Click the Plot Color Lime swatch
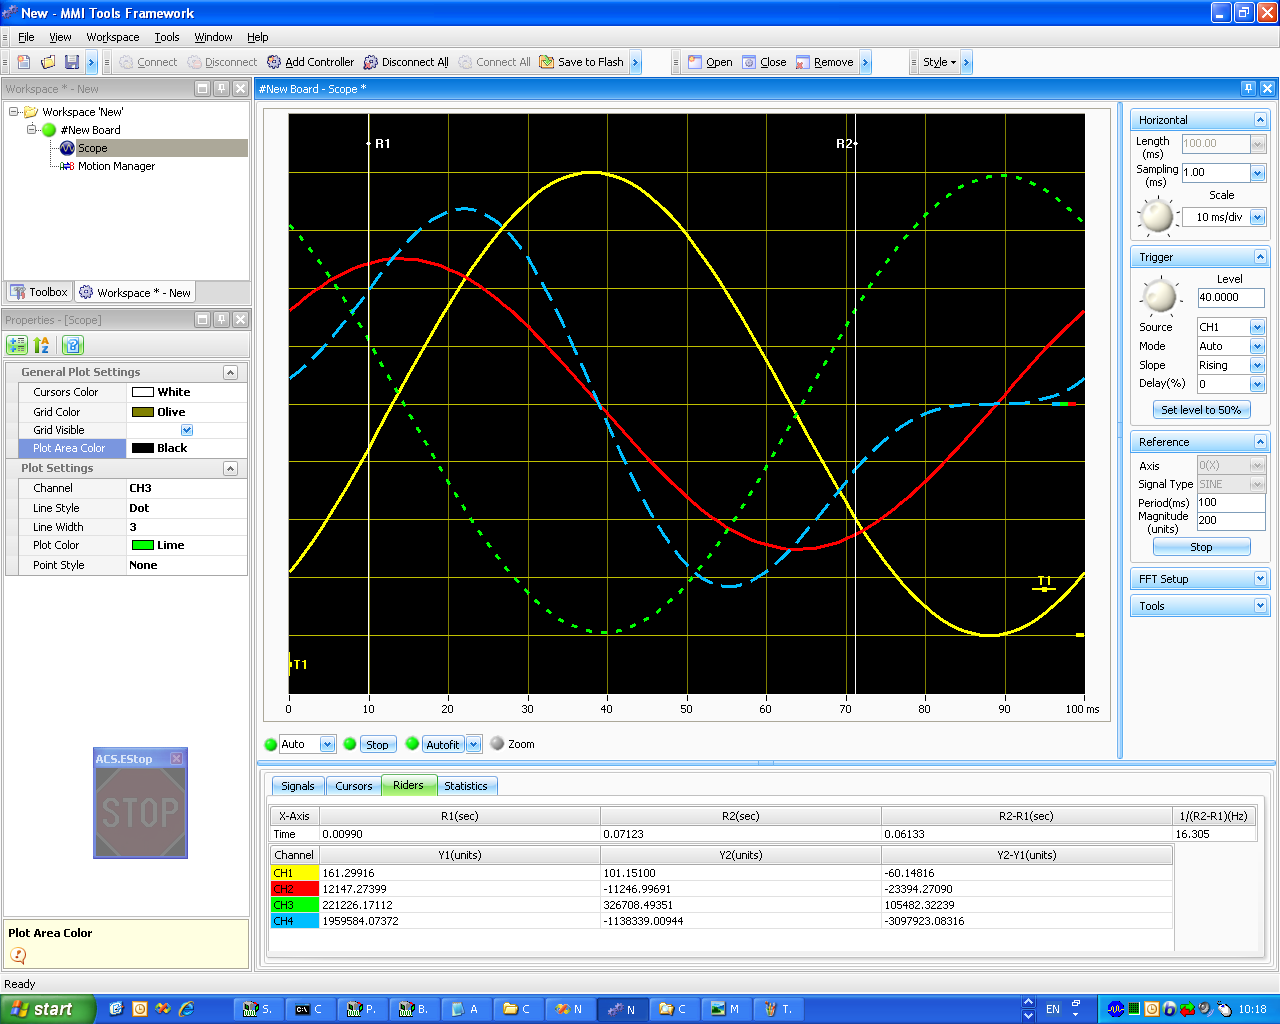 coord(143,545)
